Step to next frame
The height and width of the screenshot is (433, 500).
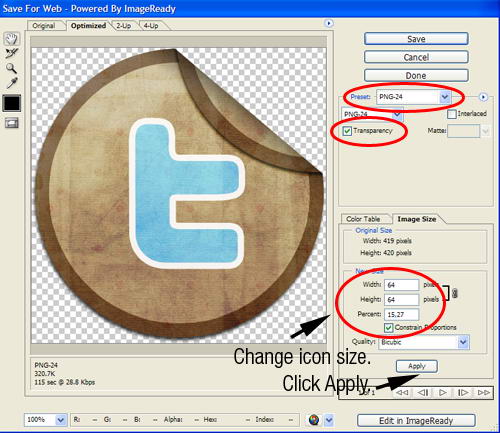pos(463,392)
